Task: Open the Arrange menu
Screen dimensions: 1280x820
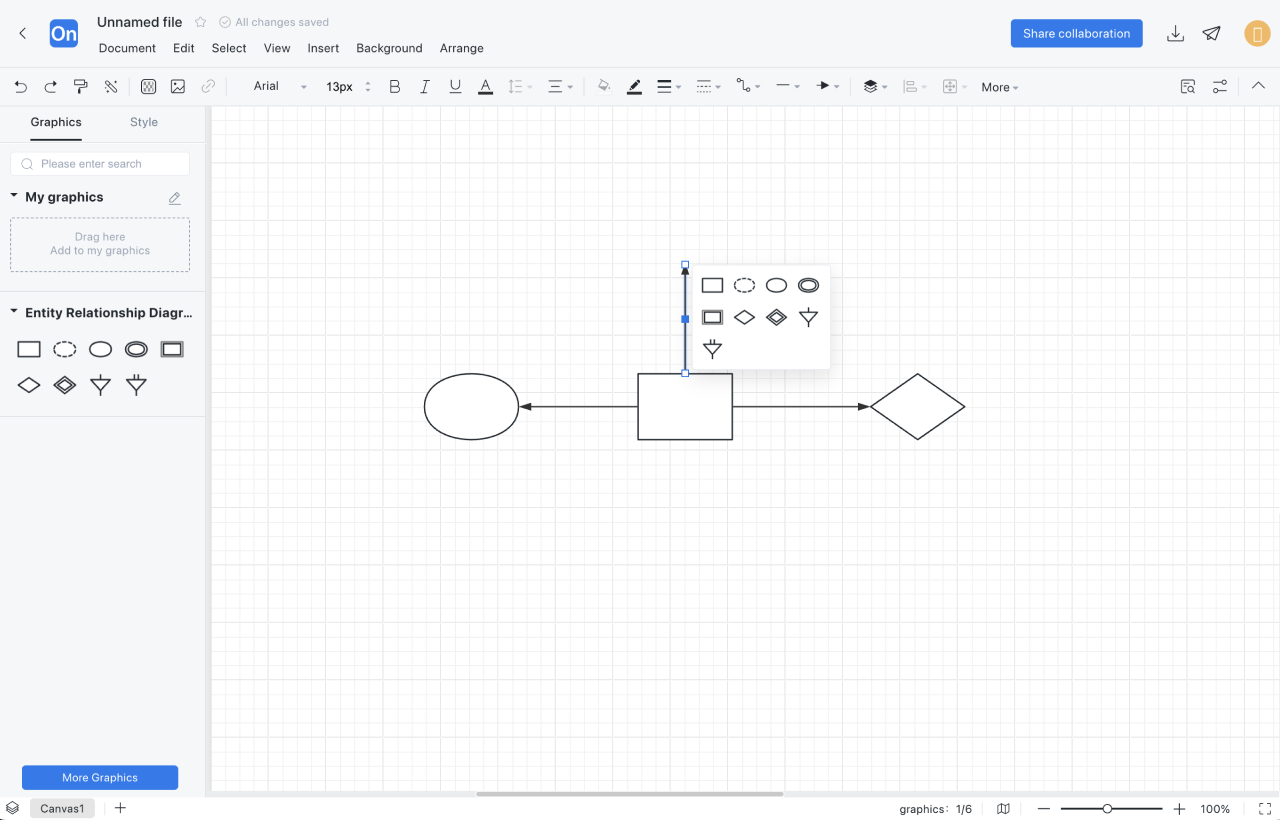Action: pyautogui.click(x=461, y=48)
